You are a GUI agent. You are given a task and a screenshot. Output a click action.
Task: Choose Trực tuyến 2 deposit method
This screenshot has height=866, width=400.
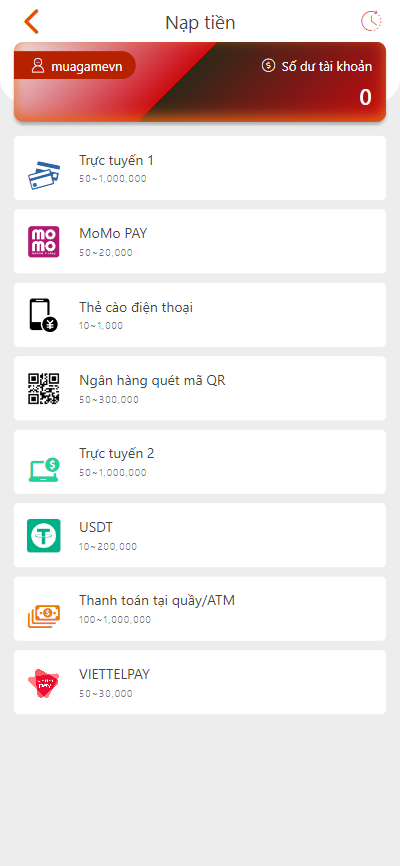(200, 462)
